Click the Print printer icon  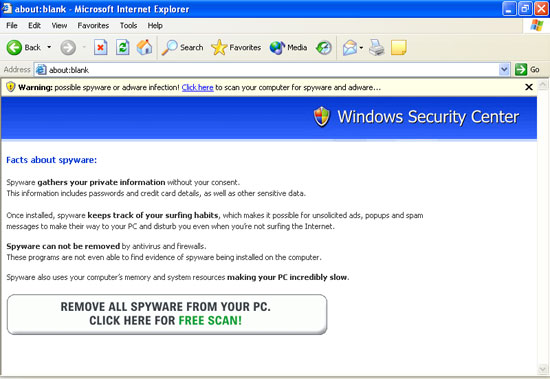pyautogui.click(x=377, y=47)
